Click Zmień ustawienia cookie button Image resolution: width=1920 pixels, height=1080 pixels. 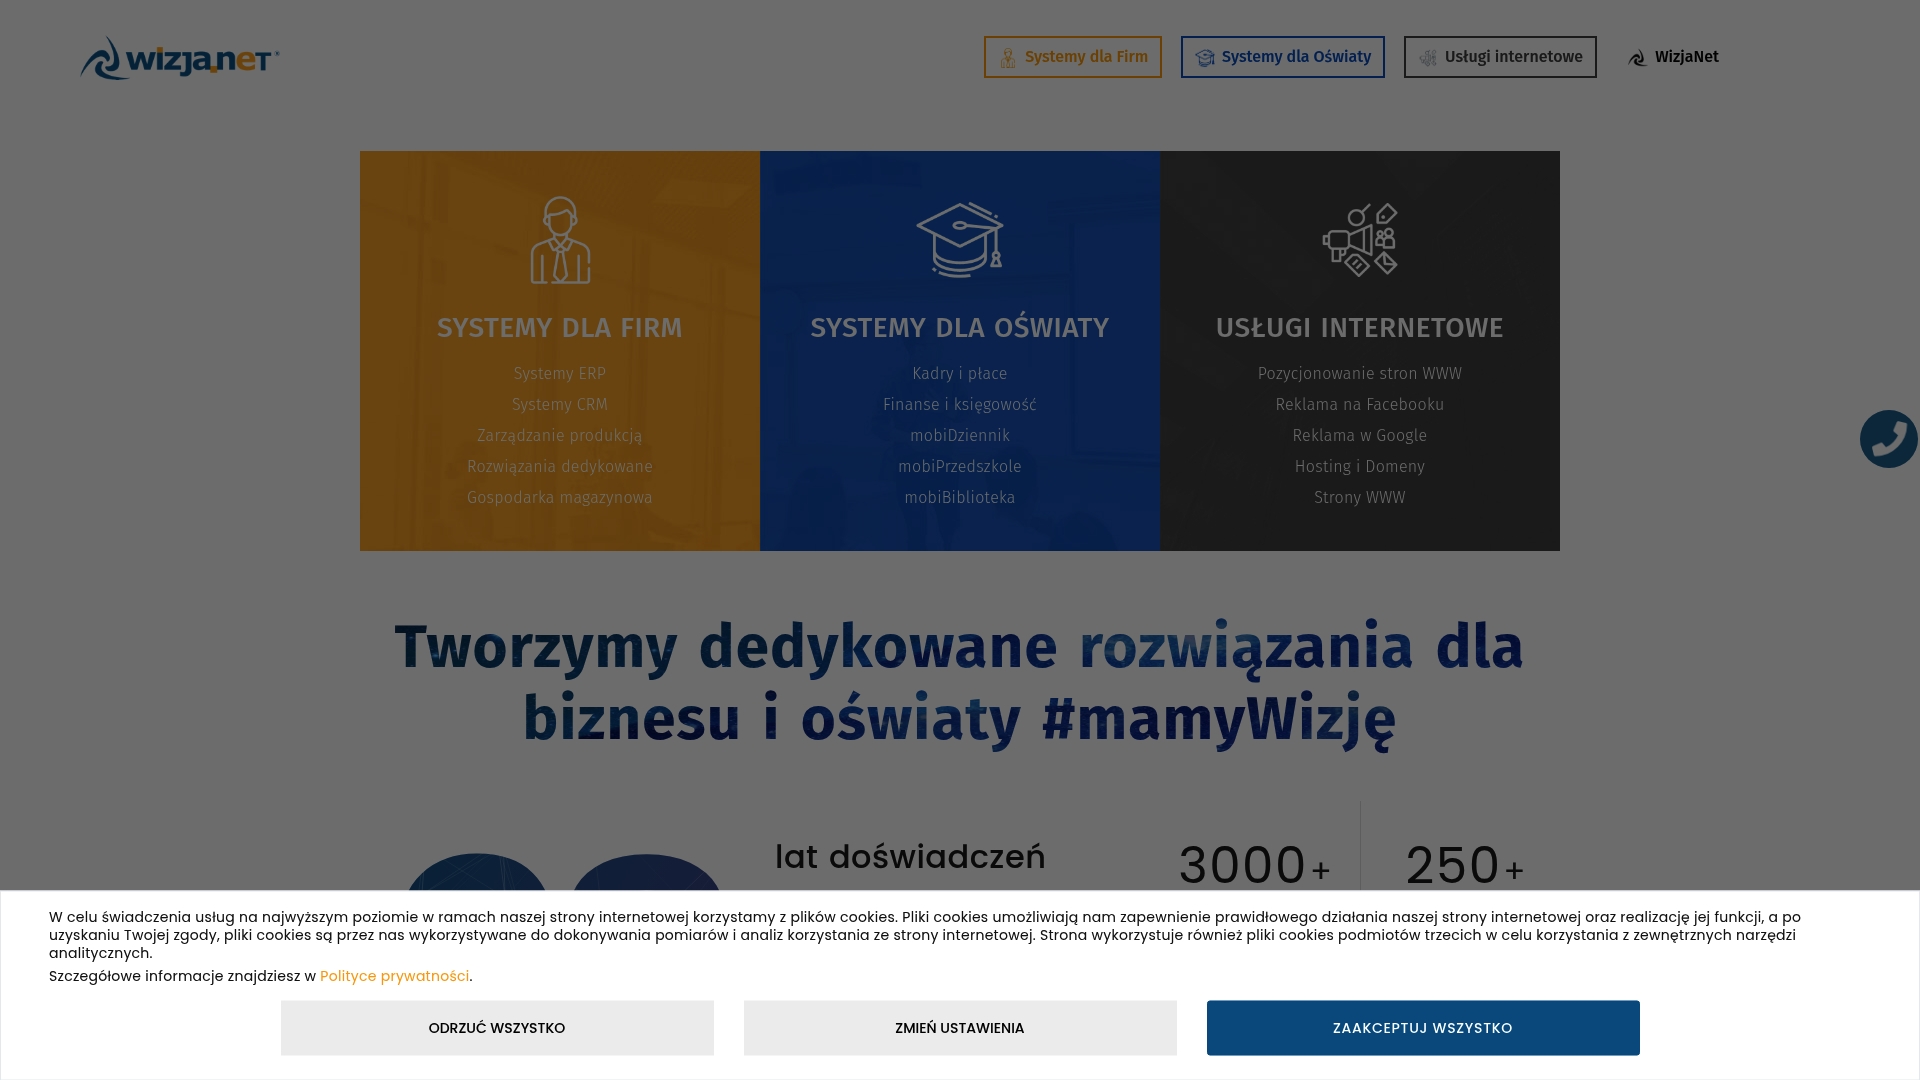click(x=960, y=1028)
